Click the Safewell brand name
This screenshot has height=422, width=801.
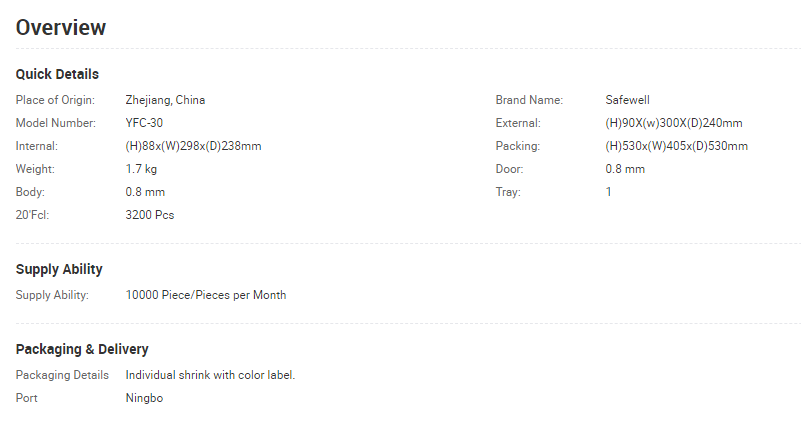click(627, 100)
